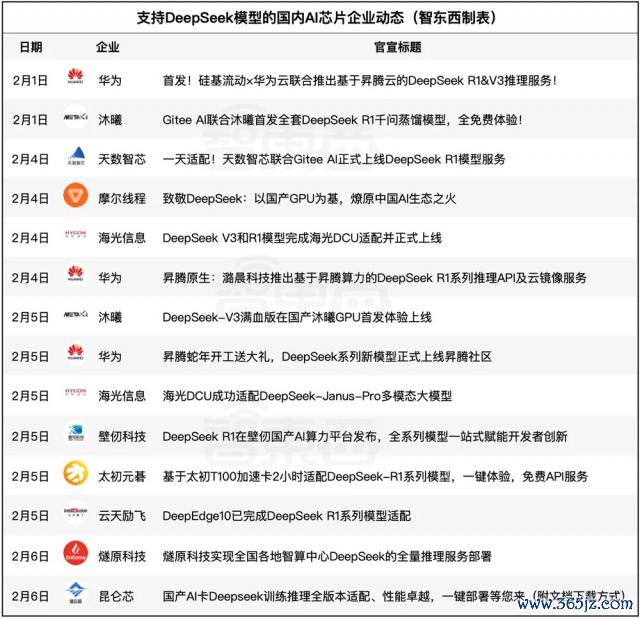Click date 2月4日 in the 摩尔线程 row
This screenshot has width=640, height=619.
30,199
